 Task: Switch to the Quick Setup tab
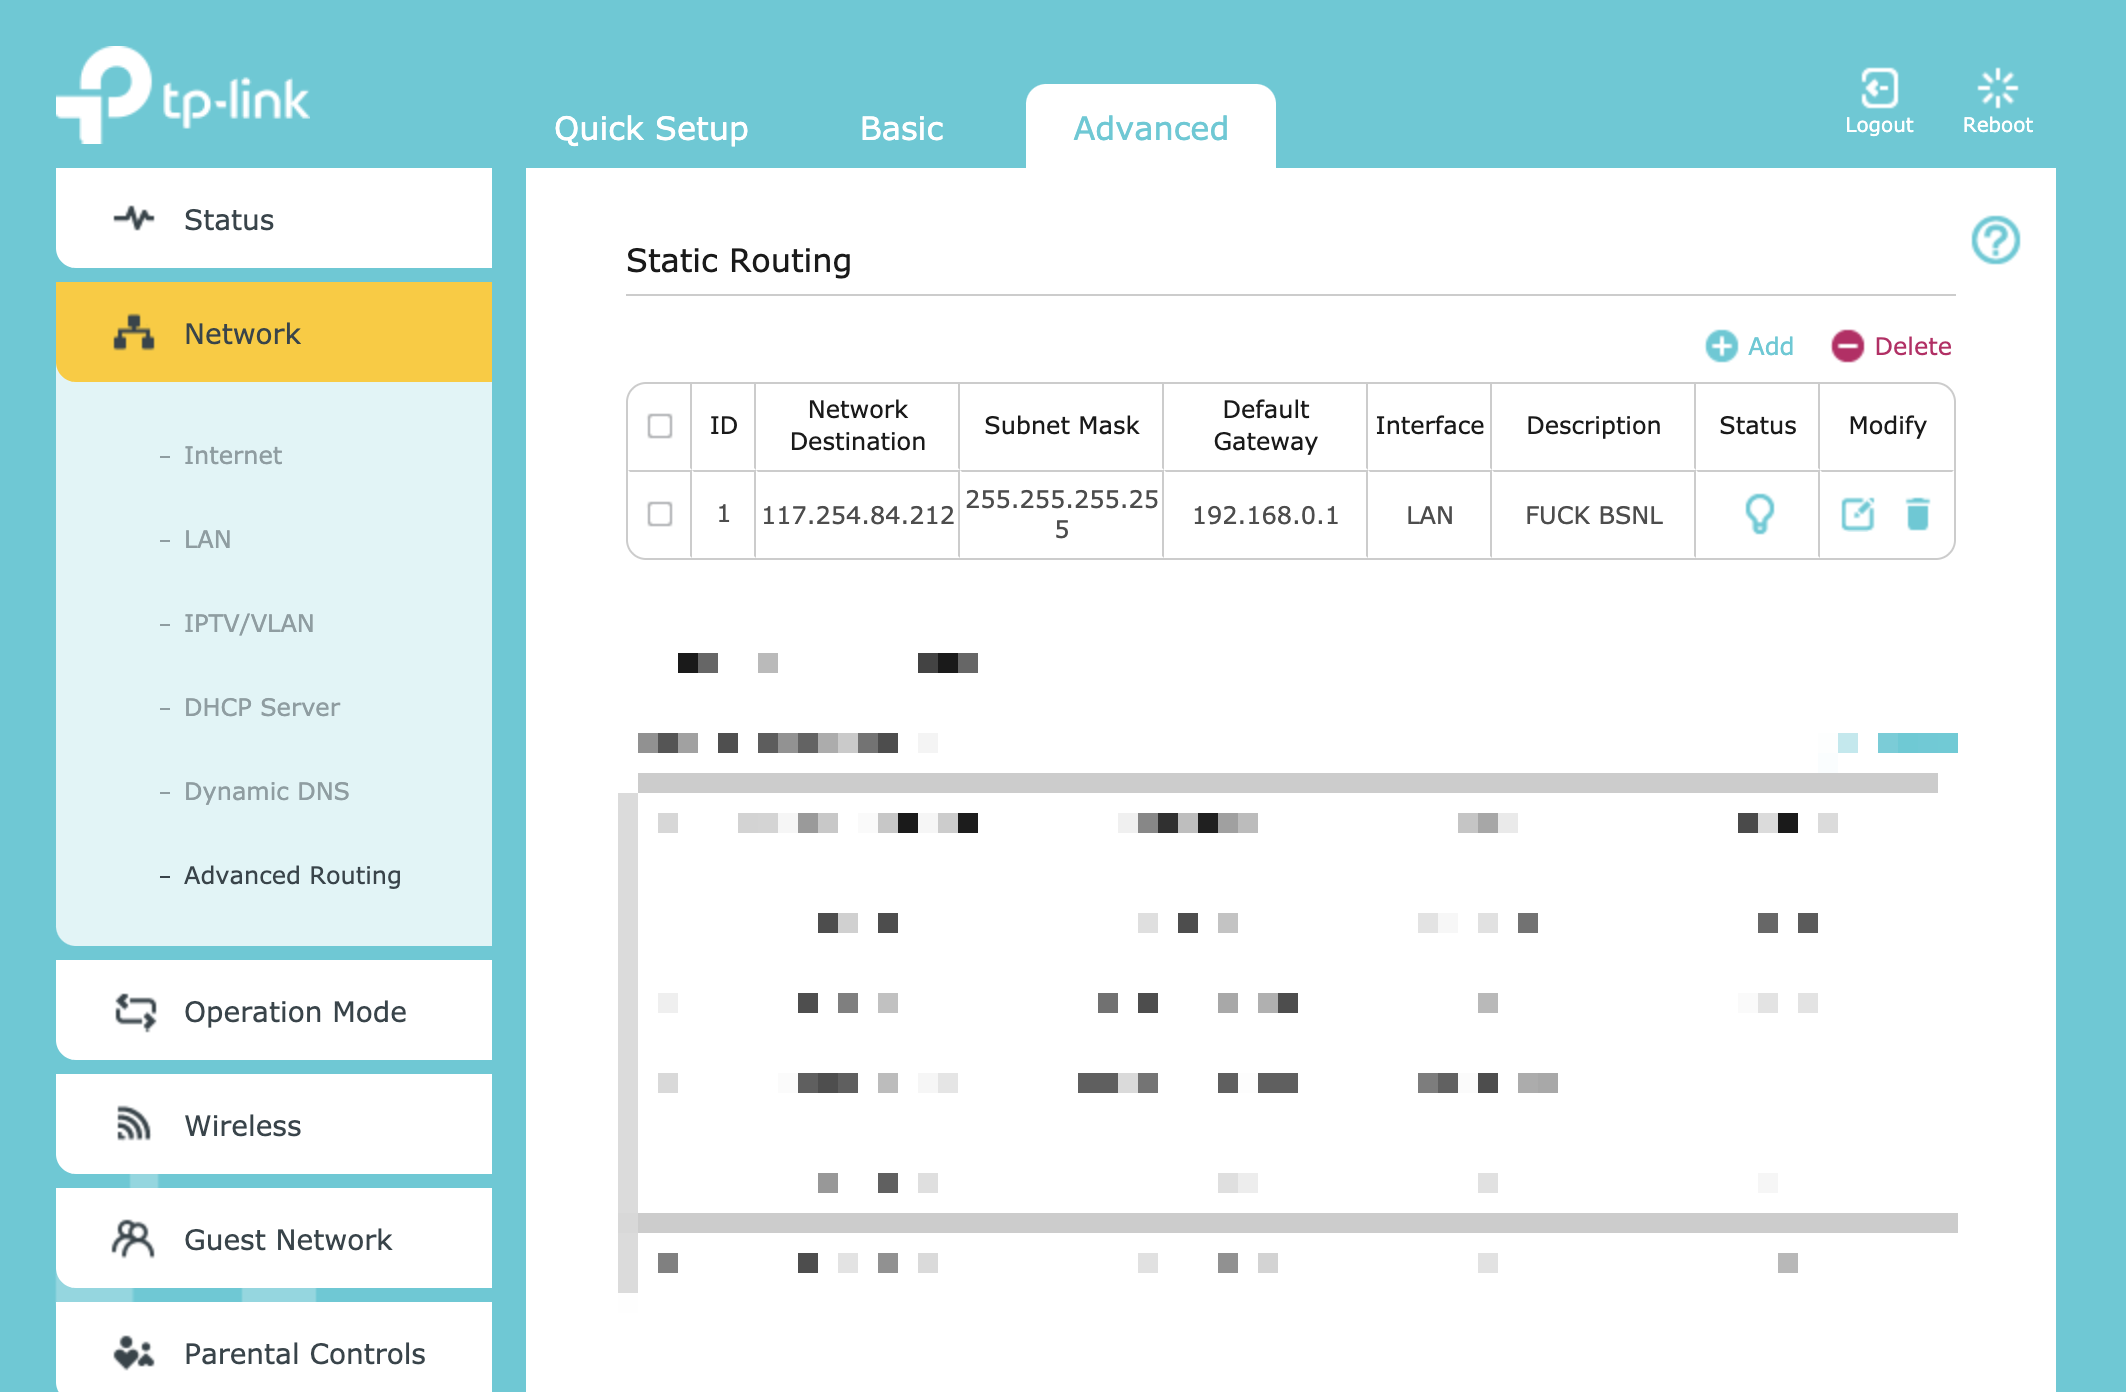click(651, 128)
